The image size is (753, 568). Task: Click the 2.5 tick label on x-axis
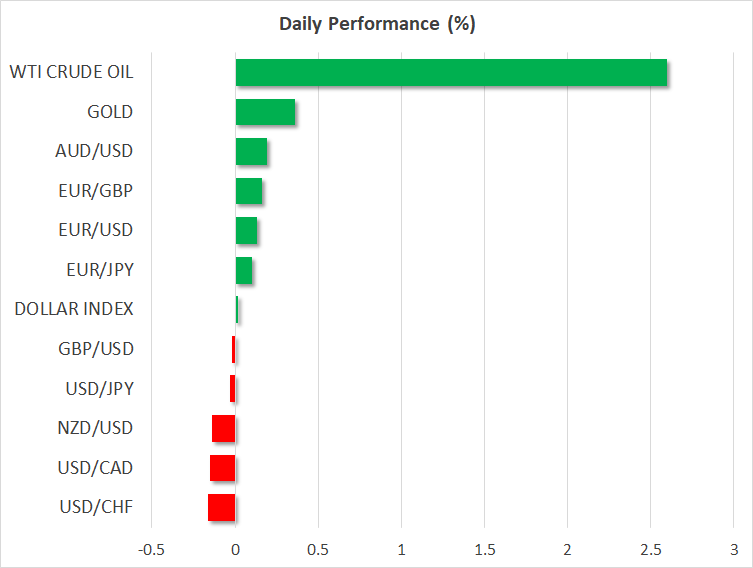[650, 550]
